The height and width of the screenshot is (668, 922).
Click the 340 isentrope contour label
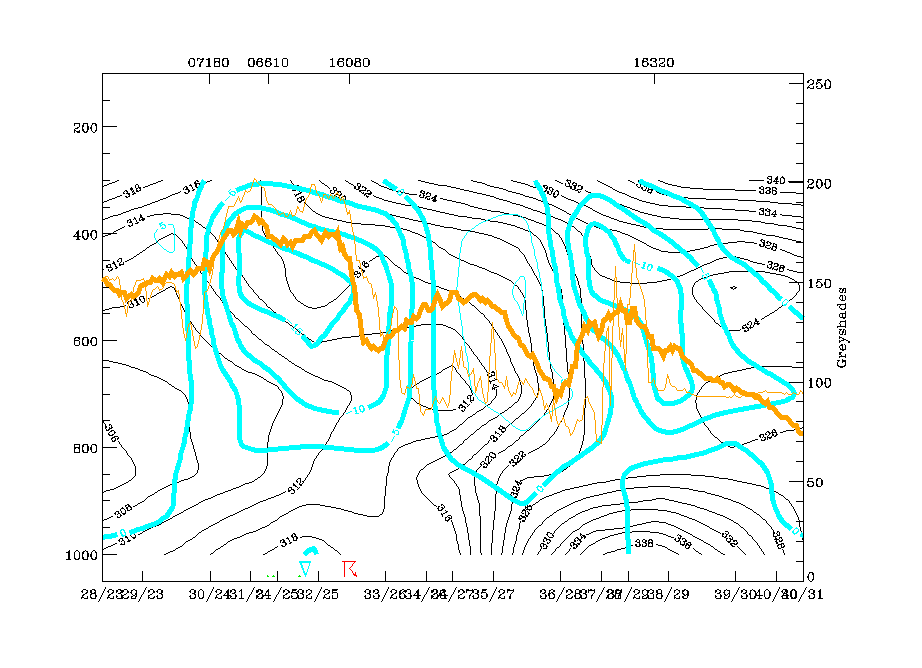767,179
